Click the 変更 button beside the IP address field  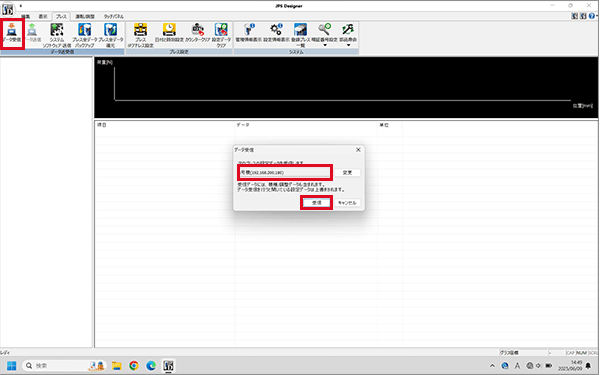347,173
